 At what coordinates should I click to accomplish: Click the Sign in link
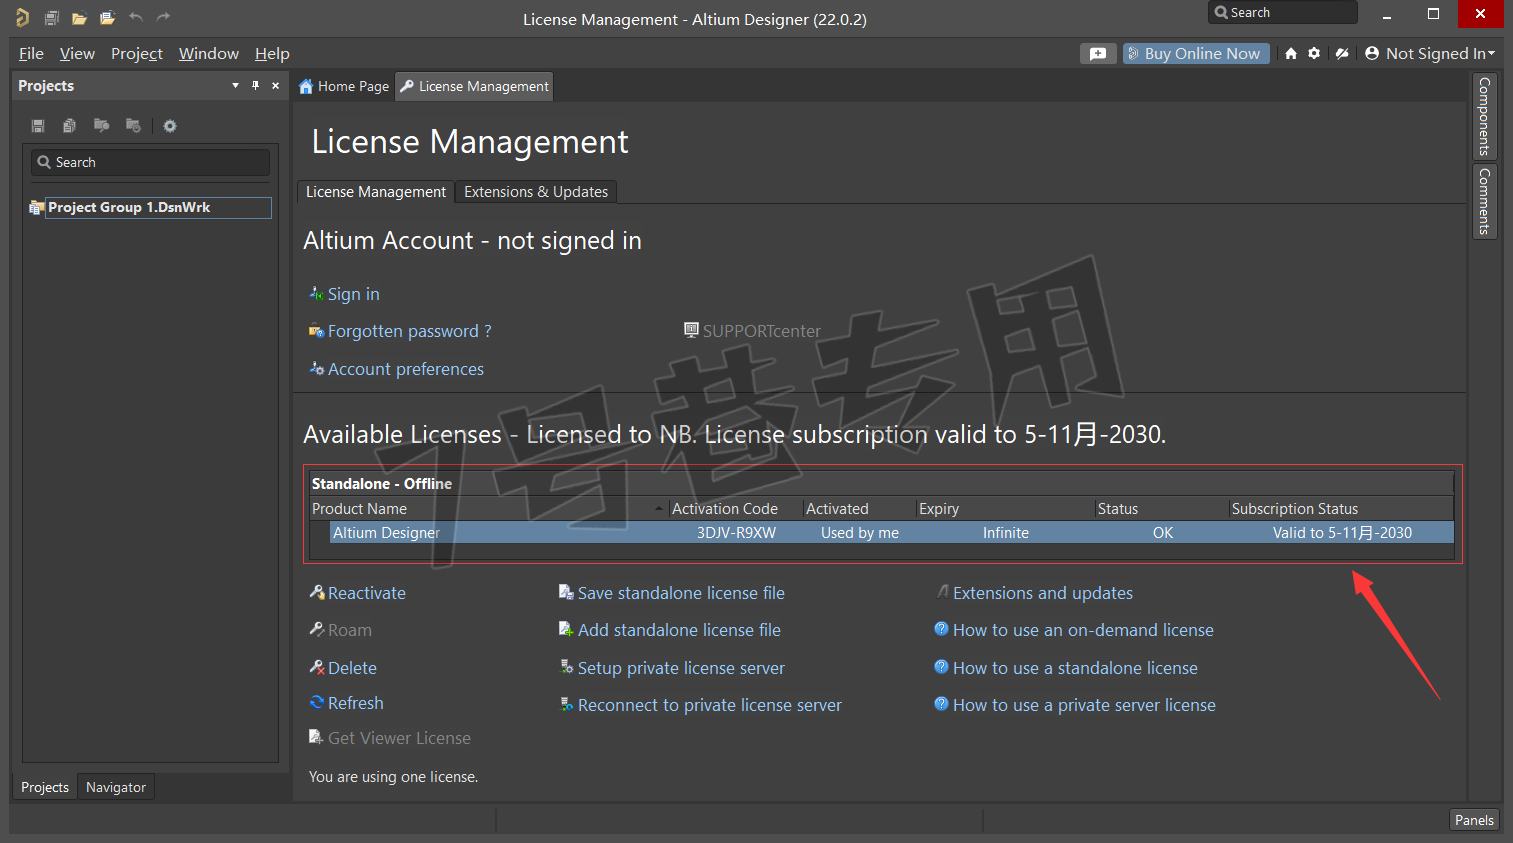point(354,294)
